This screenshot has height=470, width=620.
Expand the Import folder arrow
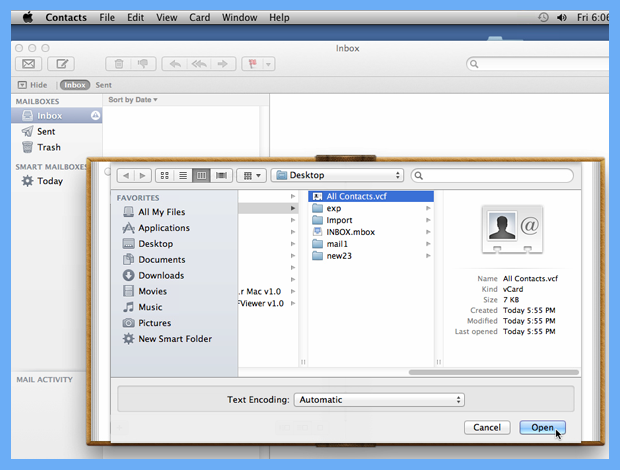pyautogui.click(x=428, y=220)
